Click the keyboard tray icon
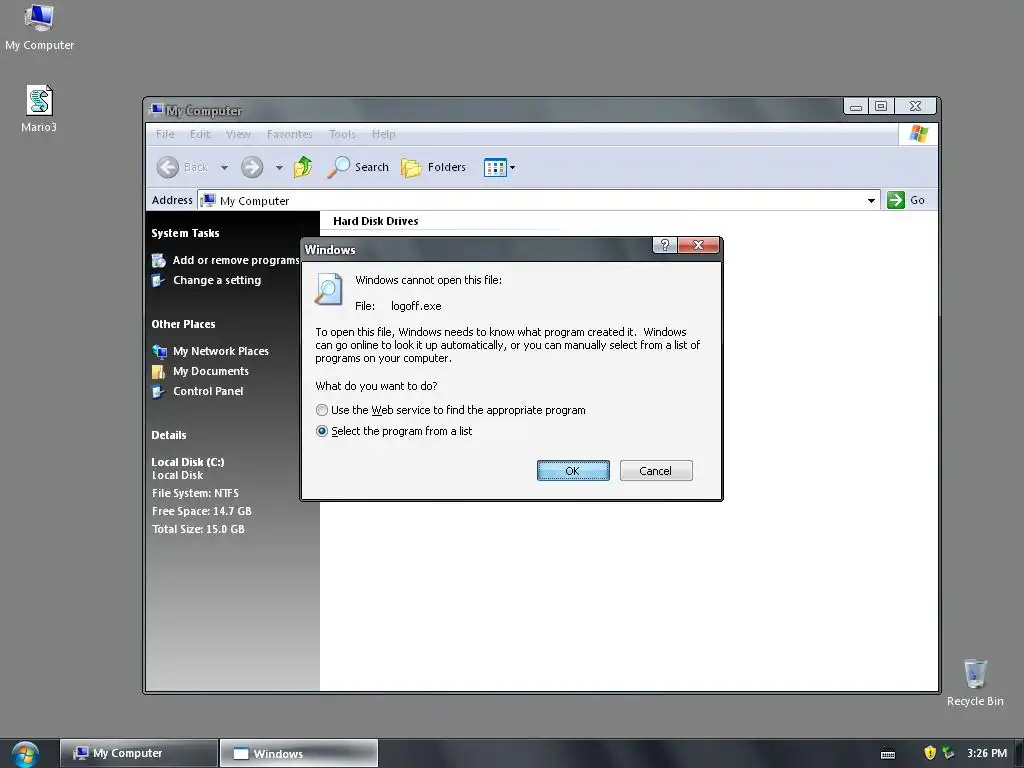 pyautogui.click(x=888, y=754)
